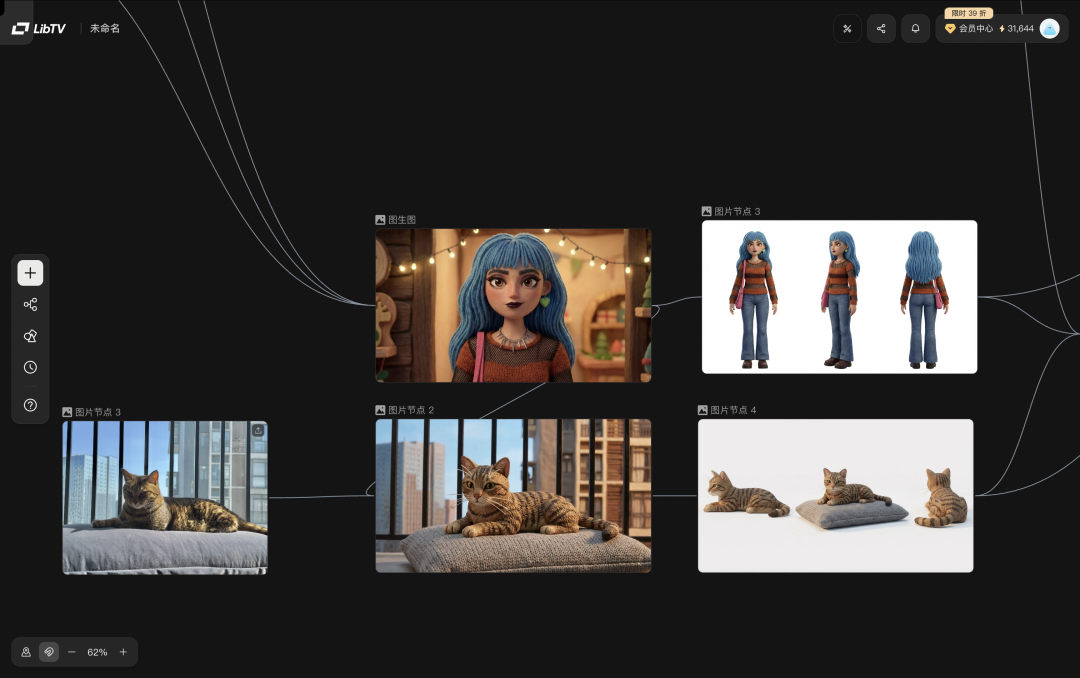Click the share icon in top bar

(881, 29)
